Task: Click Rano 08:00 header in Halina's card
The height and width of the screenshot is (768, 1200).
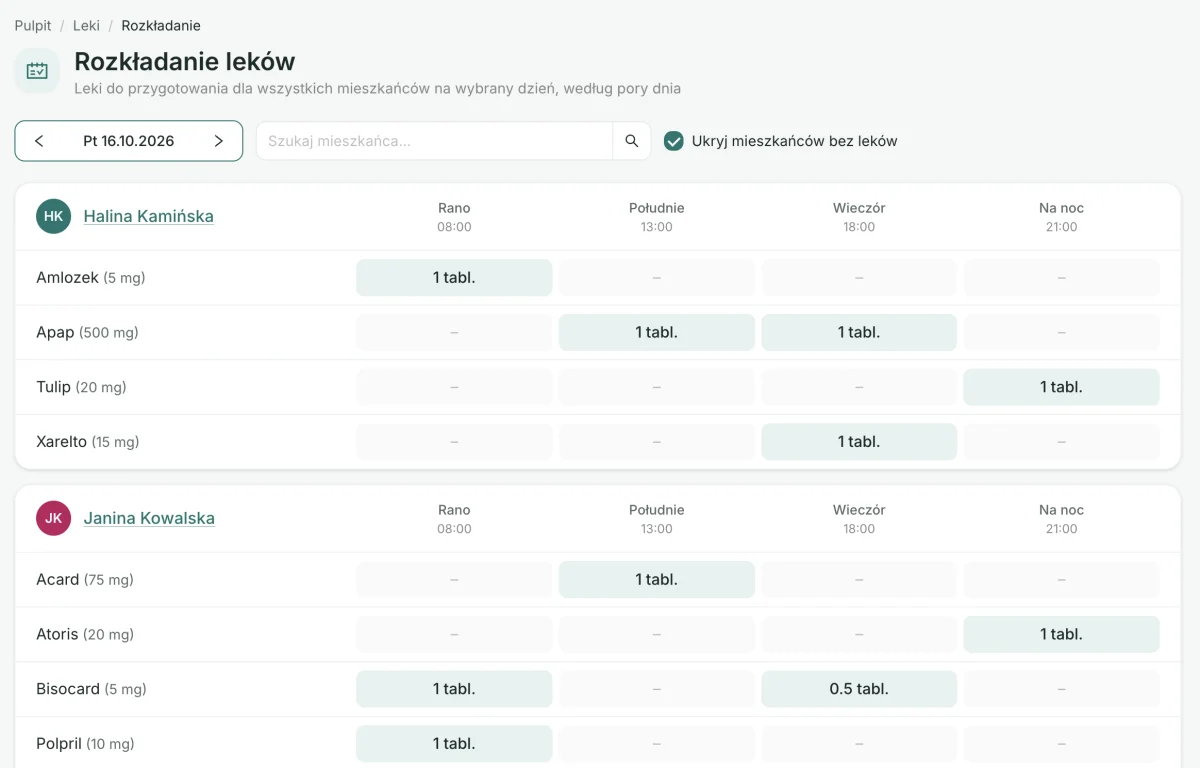Action: pyautogui.click(x=454, y=217)
